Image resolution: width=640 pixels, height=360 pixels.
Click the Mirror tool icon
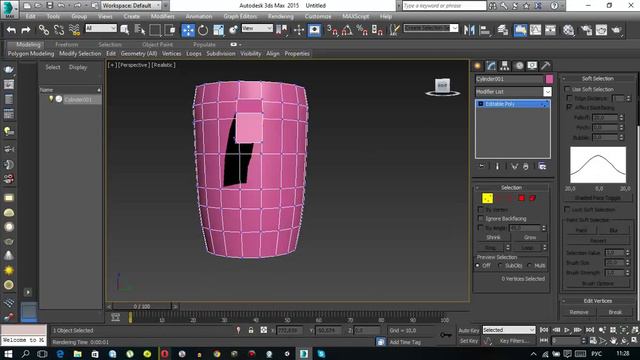point(469,30)
